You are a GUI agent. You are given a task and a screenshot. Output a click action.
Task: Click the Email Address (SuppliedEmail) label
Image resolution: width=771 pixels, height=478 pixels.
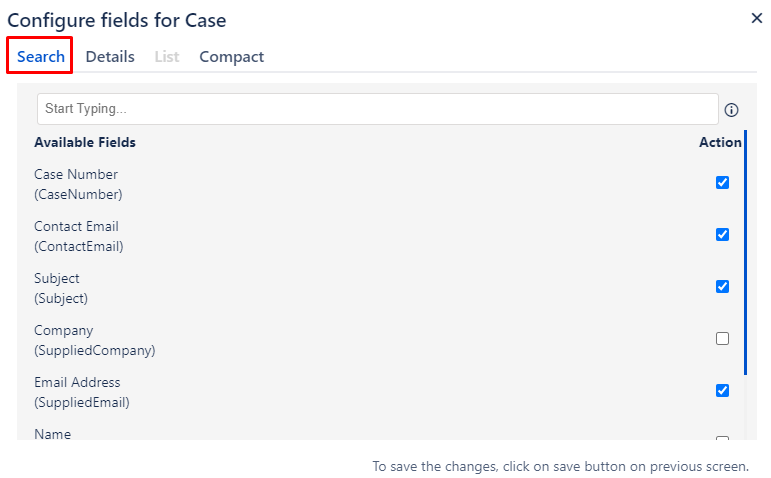[82, 392]
